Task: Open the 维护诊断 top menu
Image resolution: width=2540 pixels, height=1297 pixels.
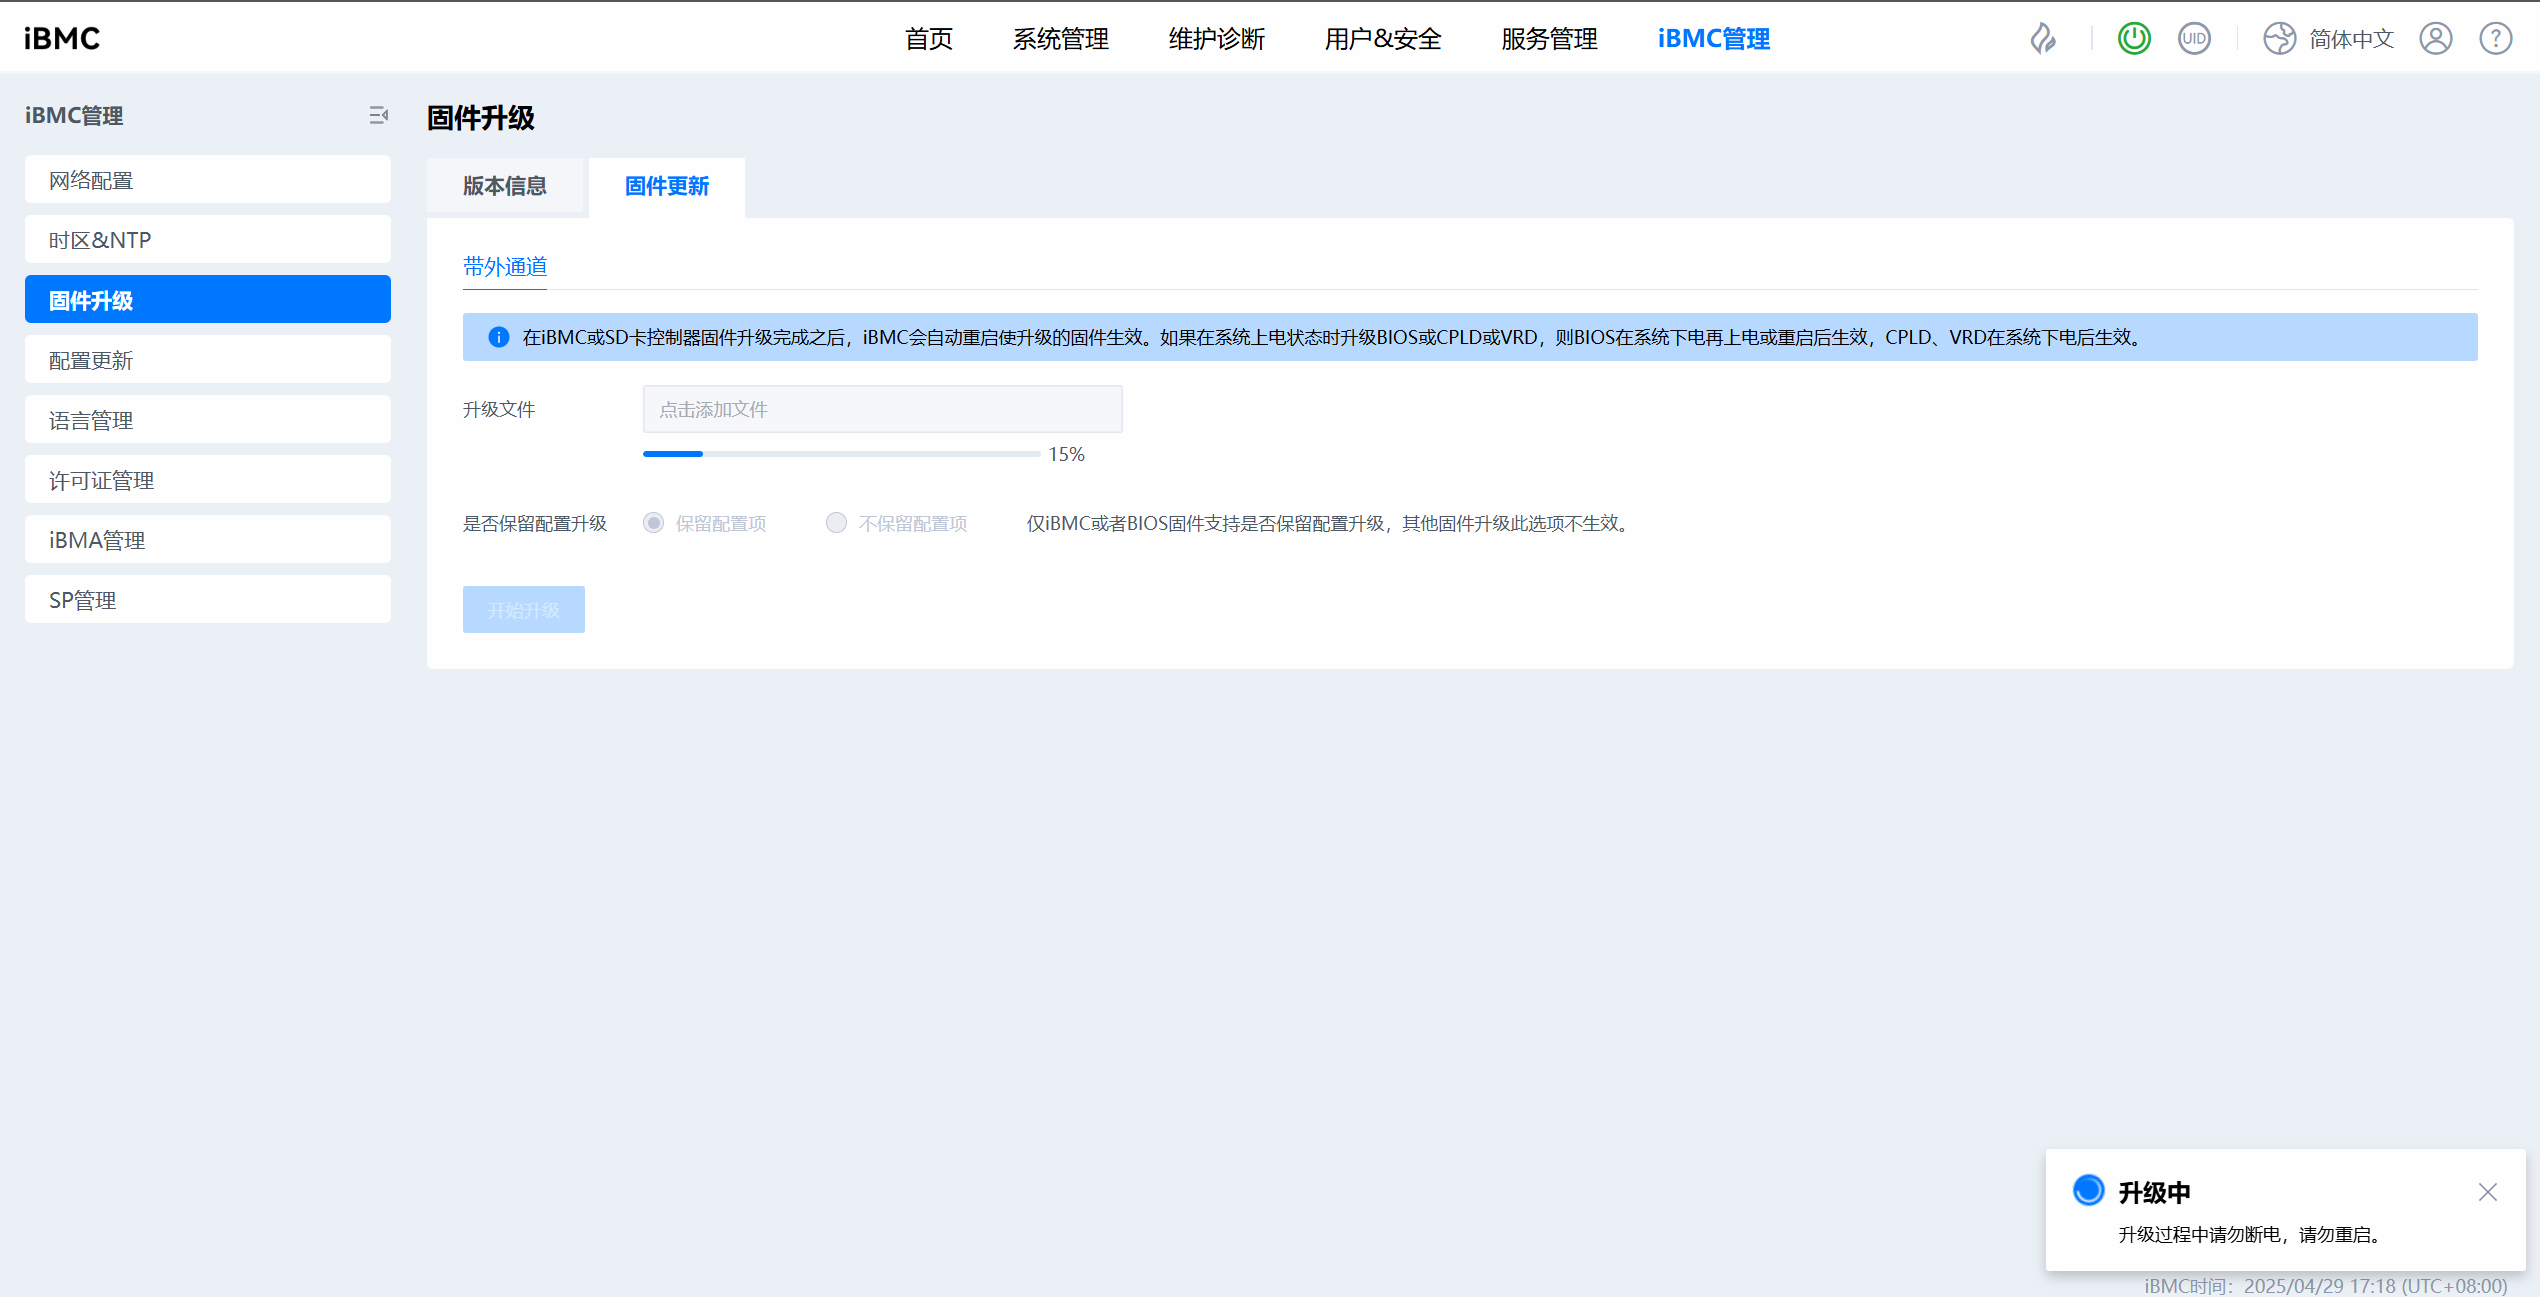Action: [x=1216, y=39]
